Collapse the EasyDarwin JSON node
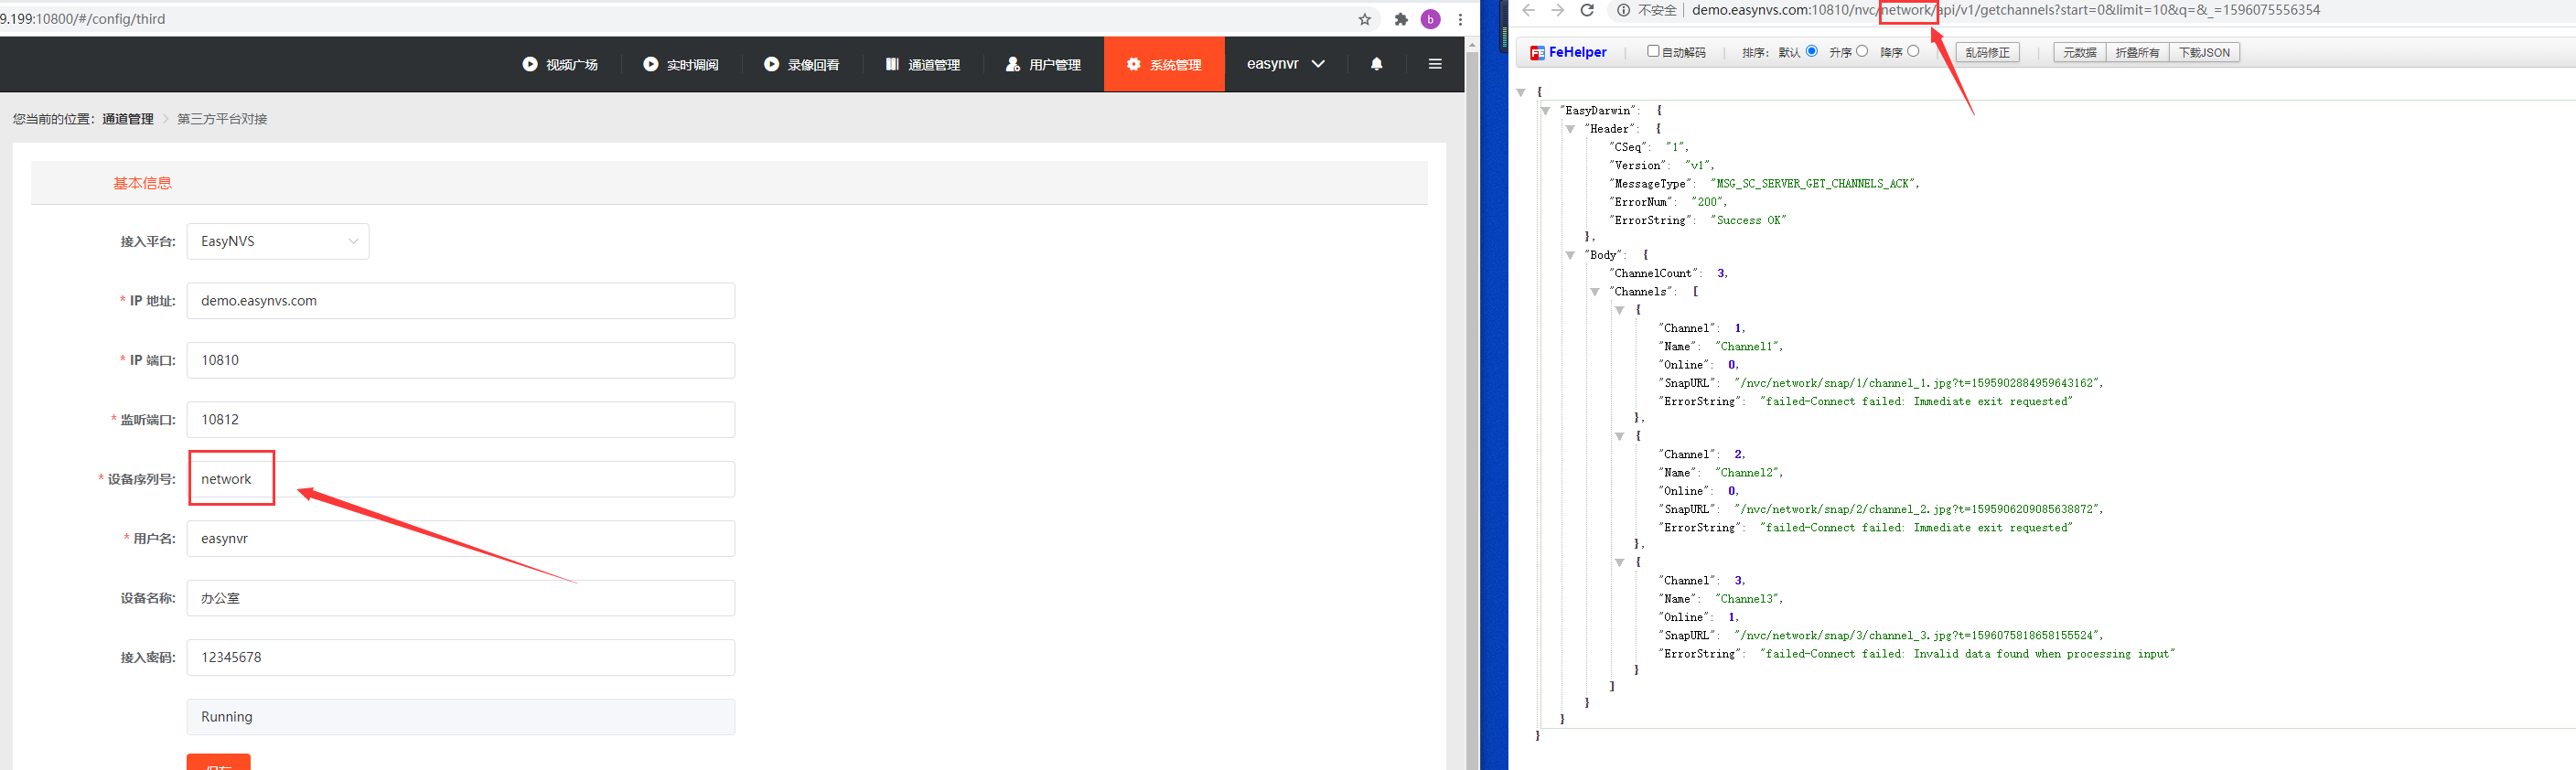The image size is (2576, 770). tap(1545, 111)
